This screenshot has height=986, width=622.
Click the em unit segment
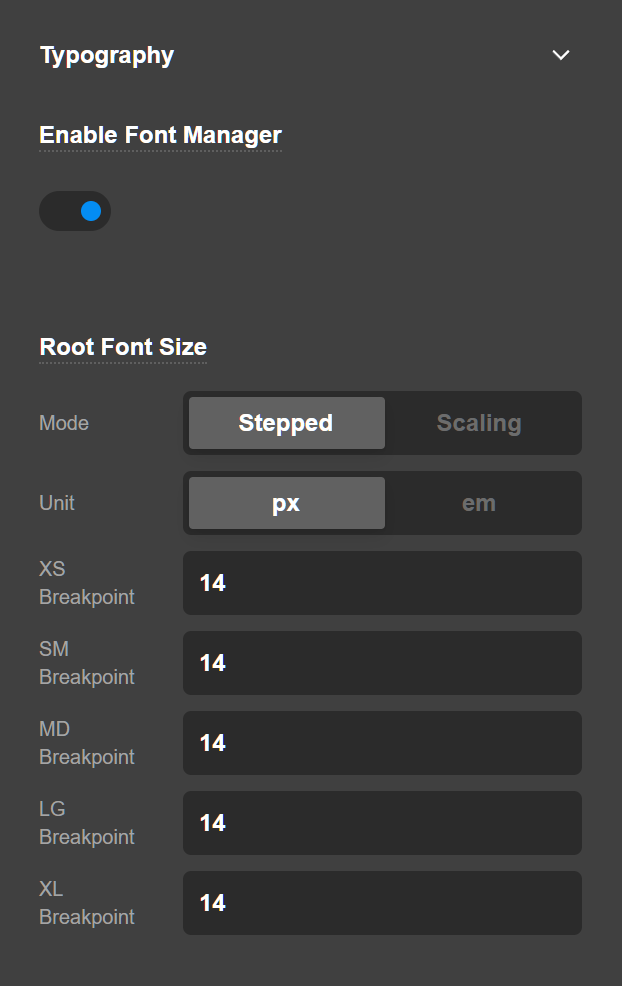(x=478, y=502)
